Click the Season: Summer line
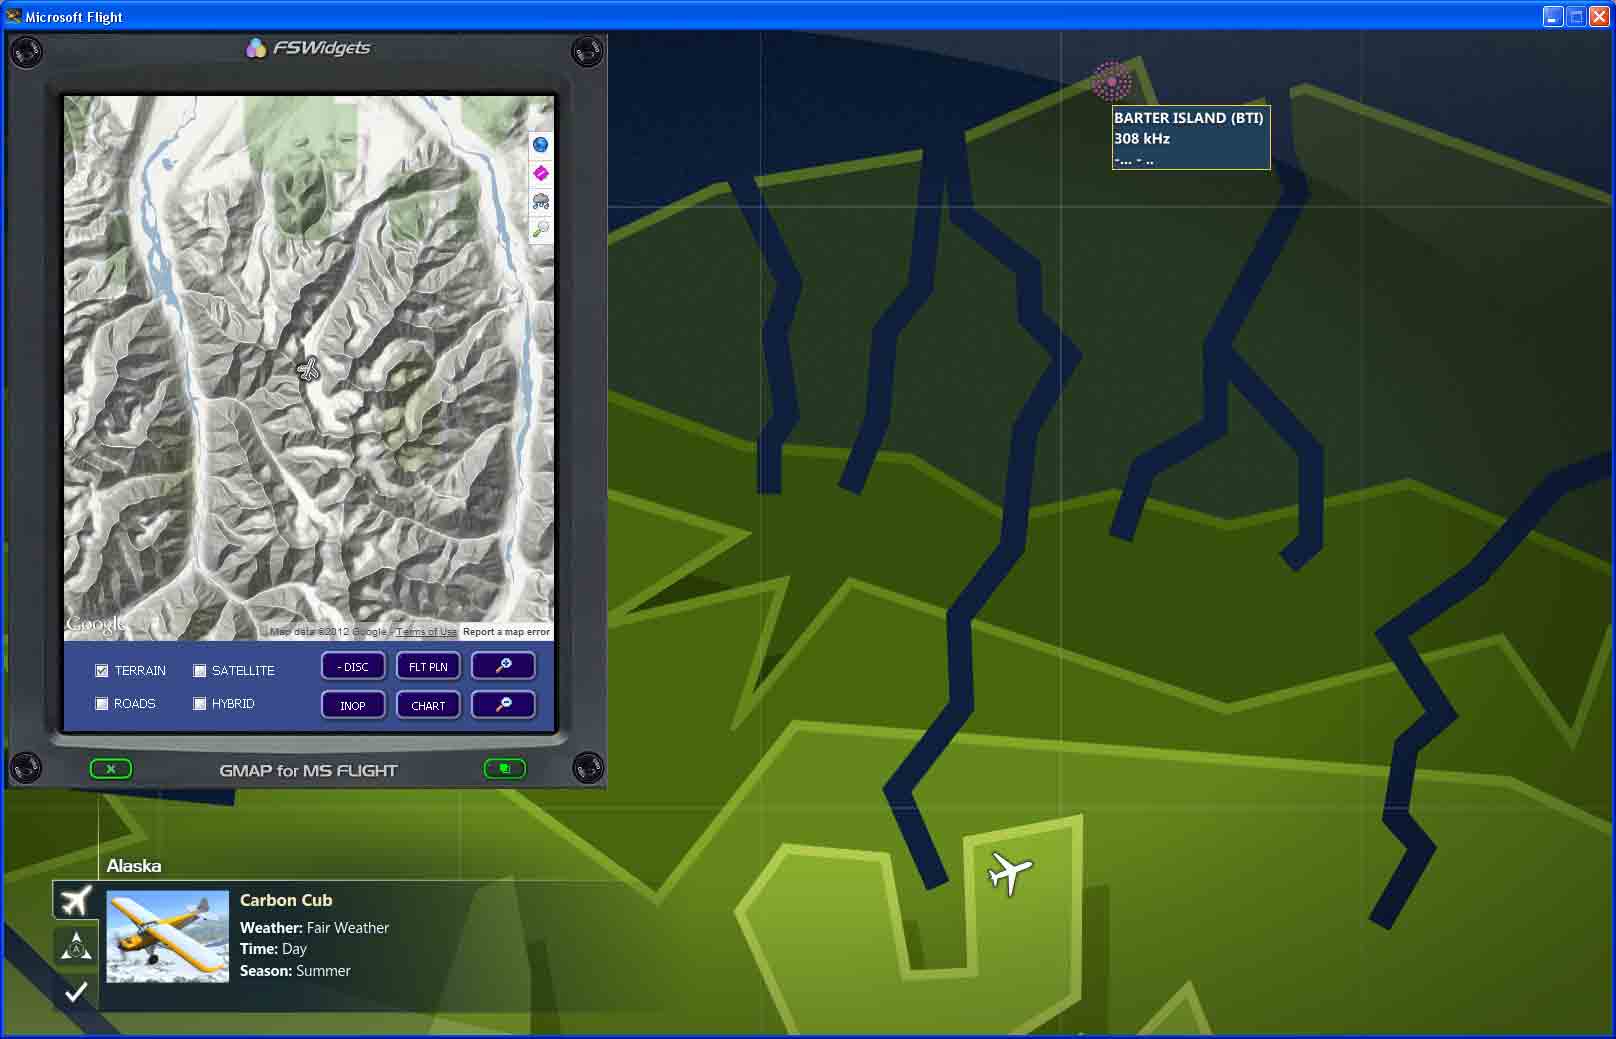1616x1039 pixels. (x=295, y=971)
